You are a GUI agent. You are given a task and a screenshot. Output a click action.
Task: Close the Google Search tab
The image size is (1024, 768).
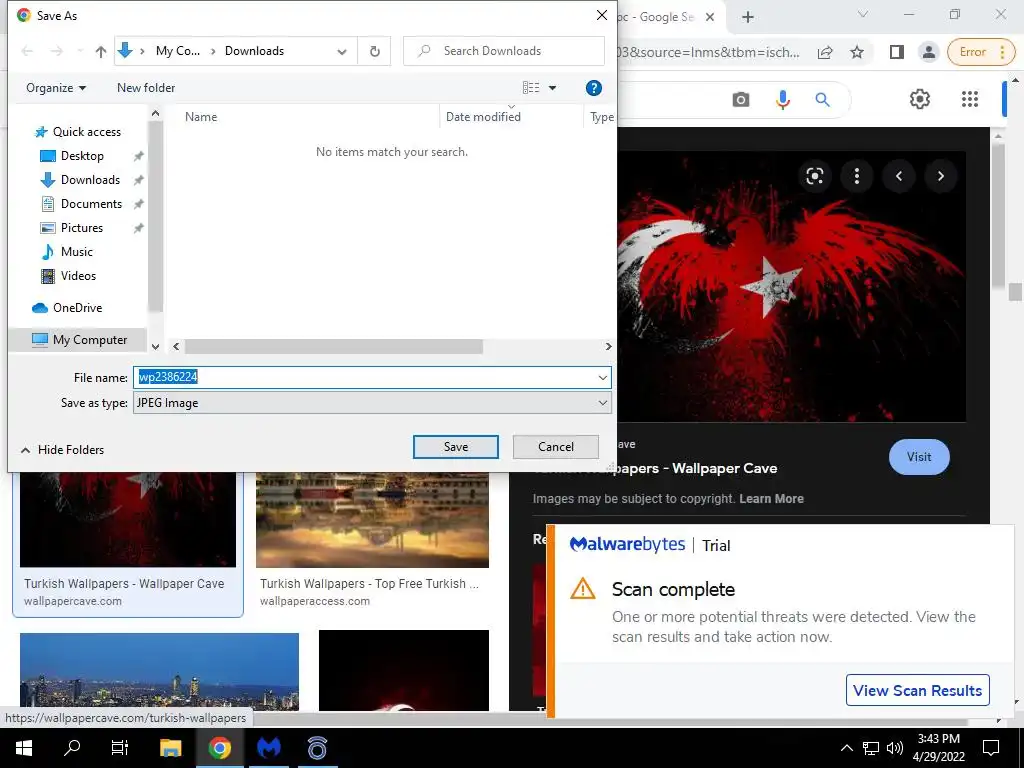point(710,17)
